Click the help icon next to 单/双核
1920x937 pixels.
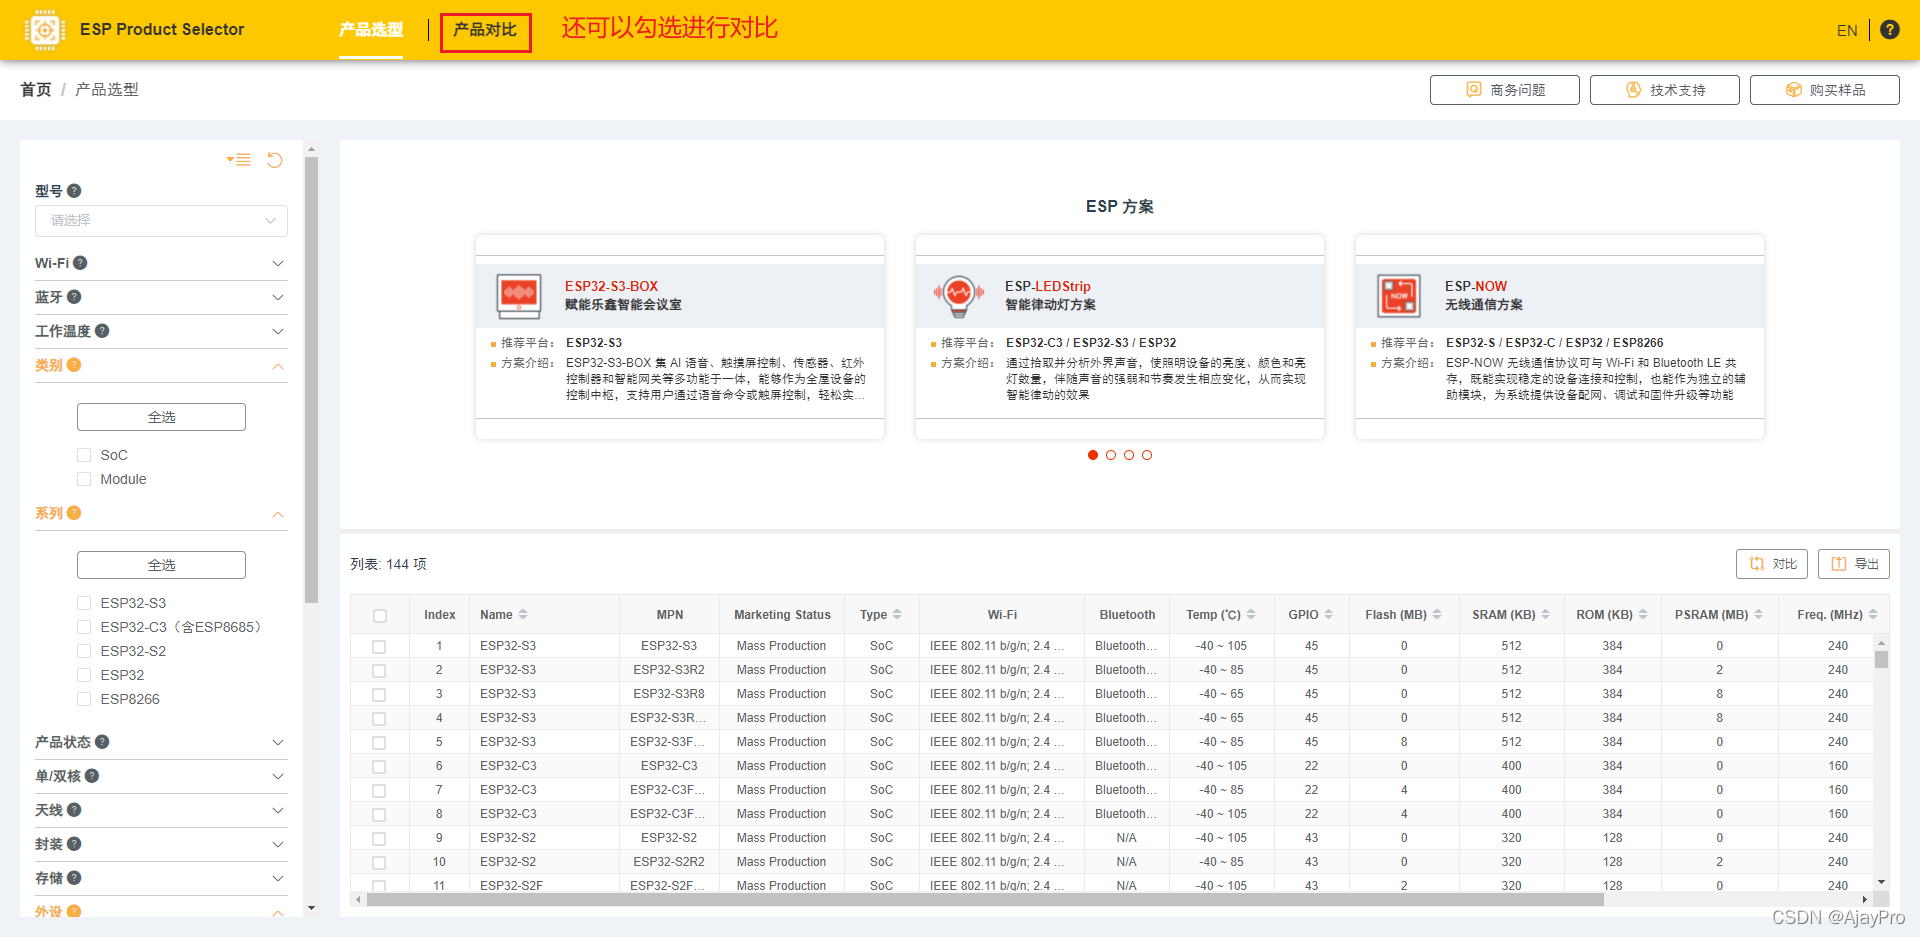point(92,776)
